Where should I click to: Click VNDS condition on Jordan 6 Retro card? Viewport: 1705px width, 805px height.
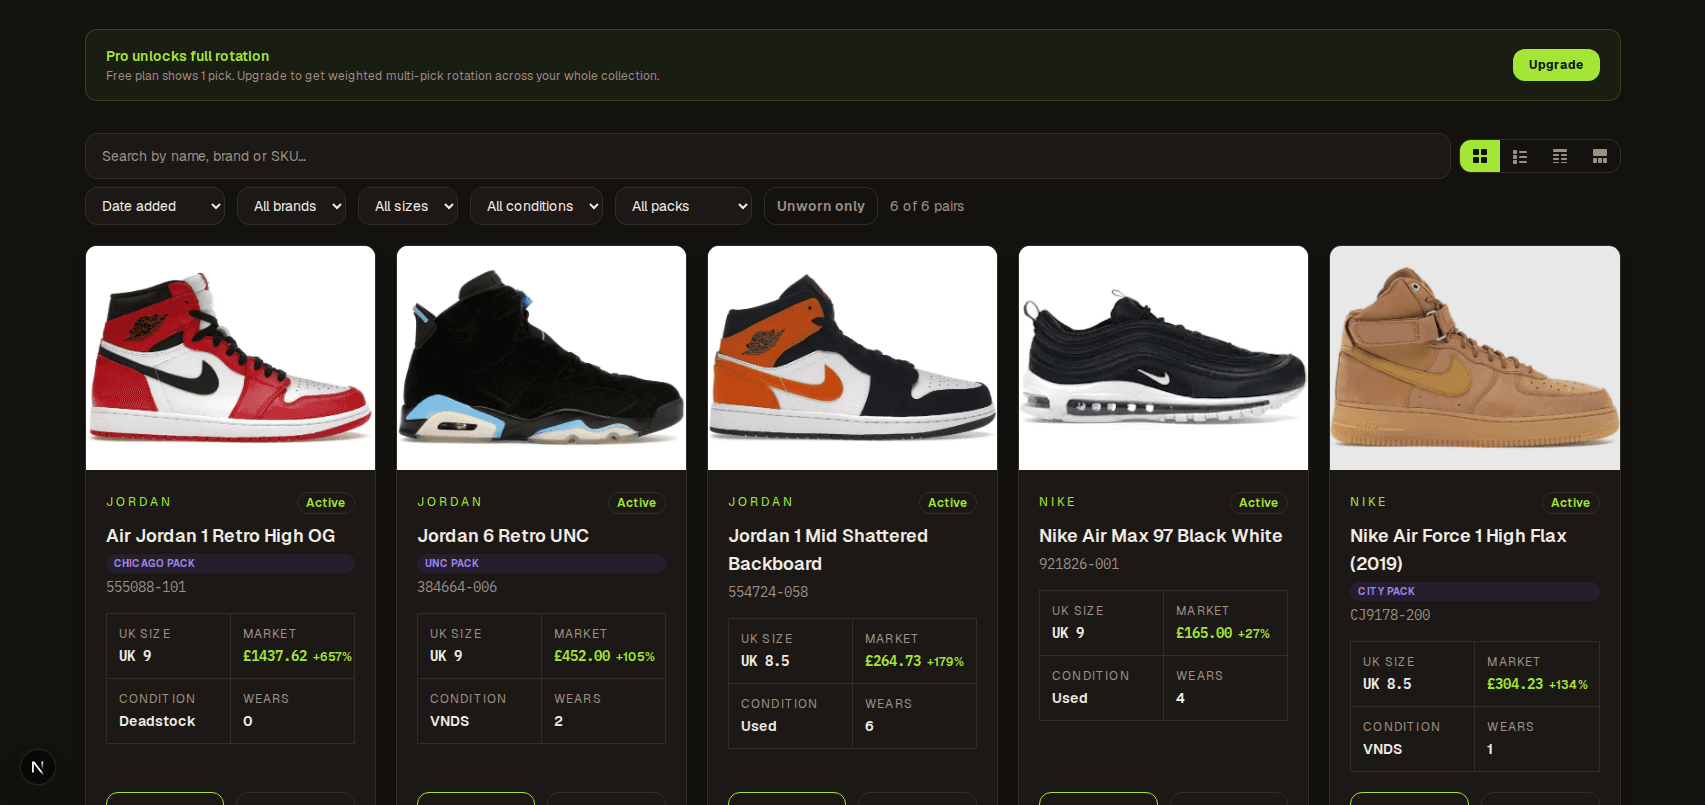(450, 721)
